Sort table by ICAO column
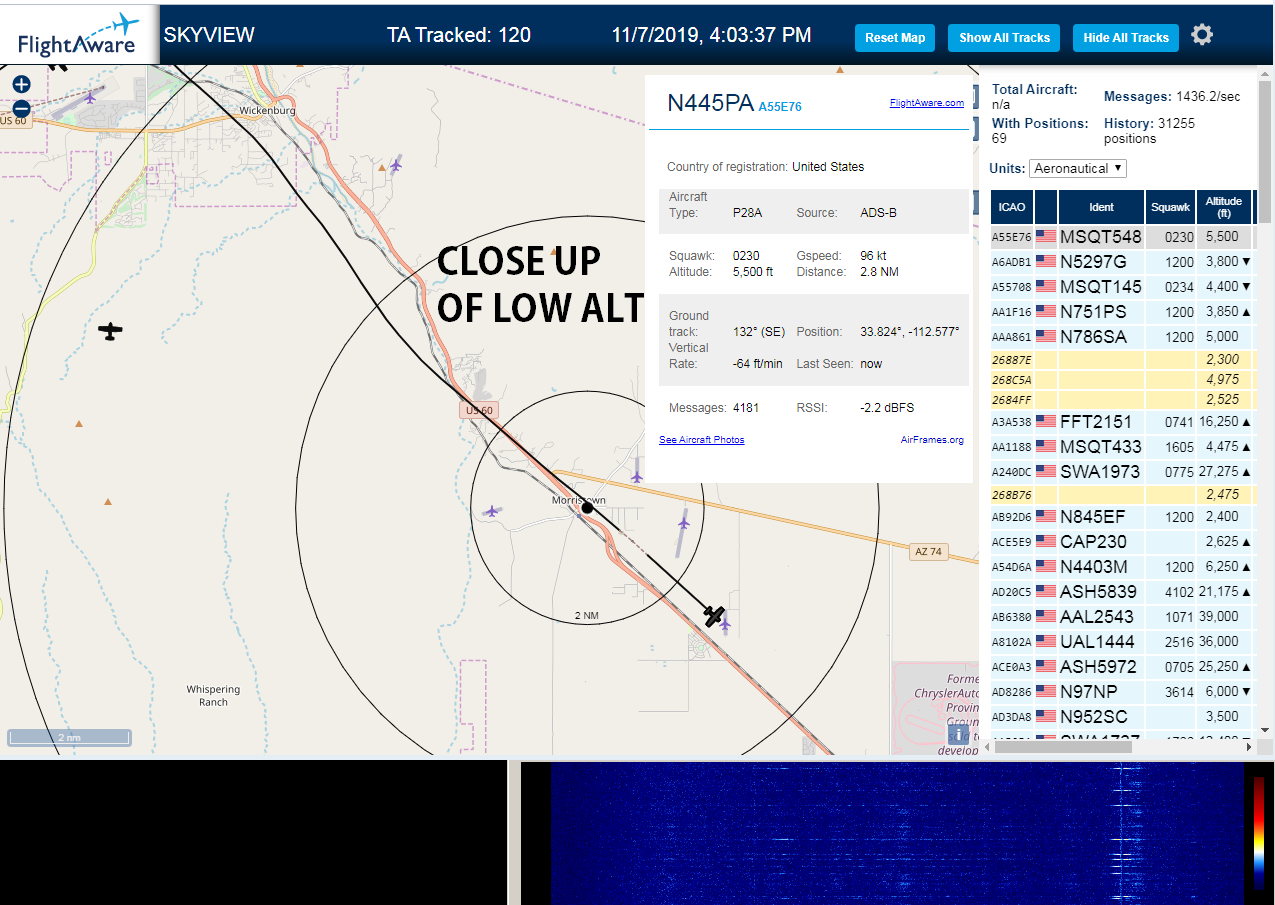The height and width of the screenshot is (905, 1275). [x=1012, y=207]
